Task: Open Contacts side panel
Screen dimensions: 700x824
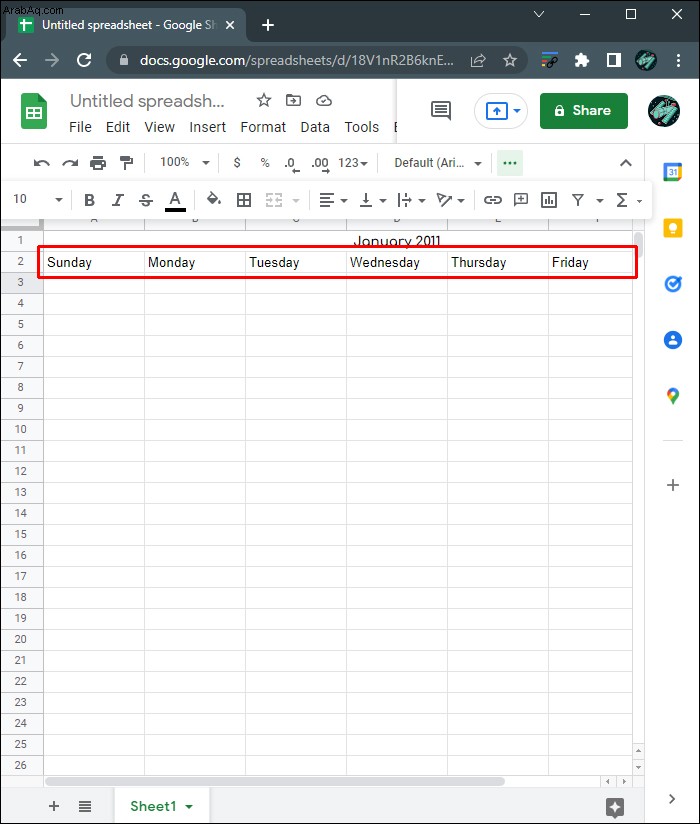Action: point(673,340)
